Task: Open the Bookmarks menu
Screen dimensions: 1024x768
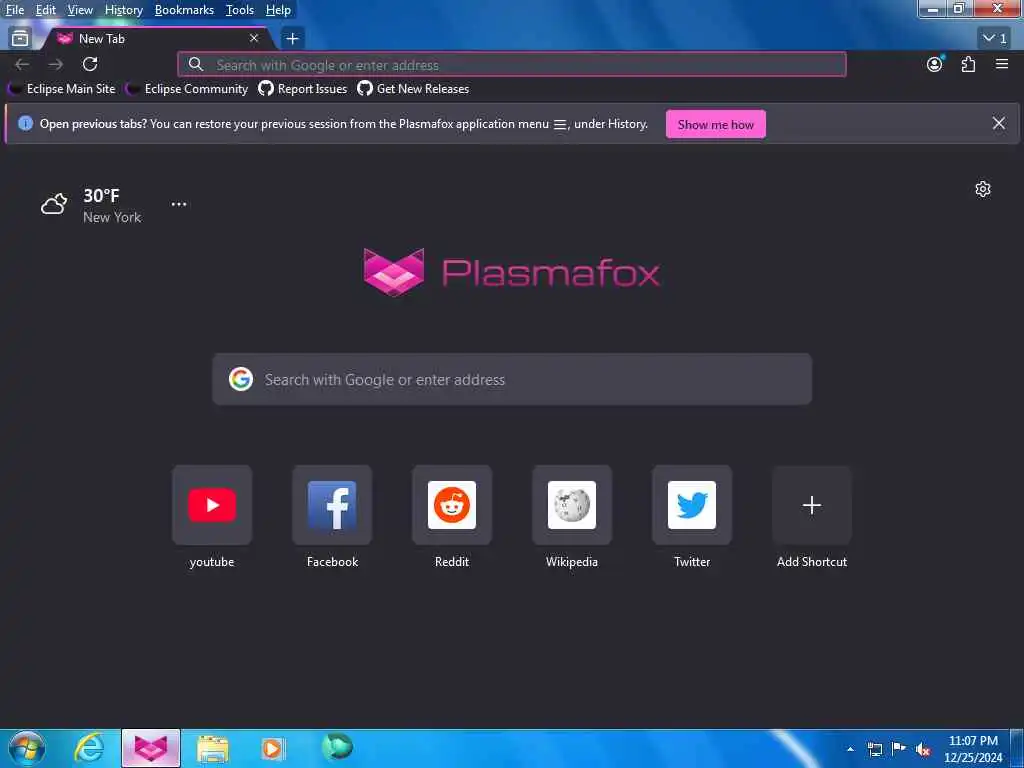Action: click(184, 10)
